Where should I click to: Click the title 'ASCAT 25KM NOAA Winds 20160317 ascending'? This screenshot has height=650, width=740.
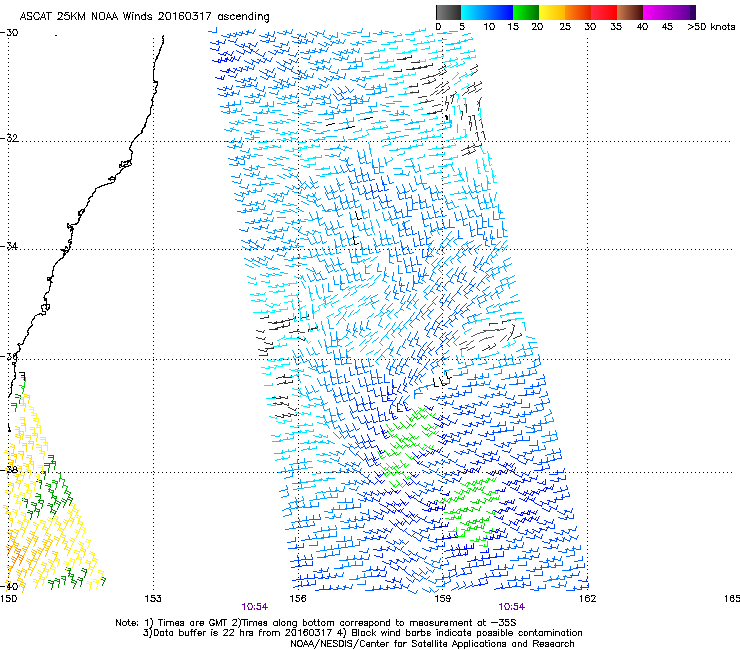click(x=144, y=17)
